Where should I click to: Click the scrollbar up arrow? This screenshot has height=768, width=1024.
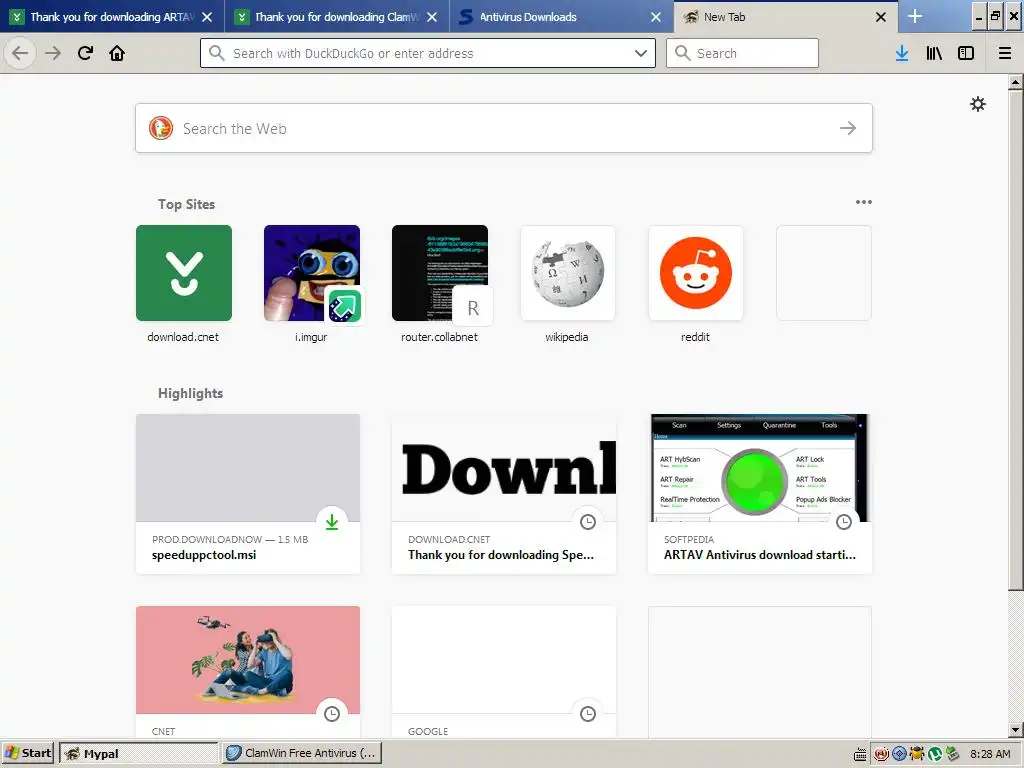click(x=1016, y=82)
